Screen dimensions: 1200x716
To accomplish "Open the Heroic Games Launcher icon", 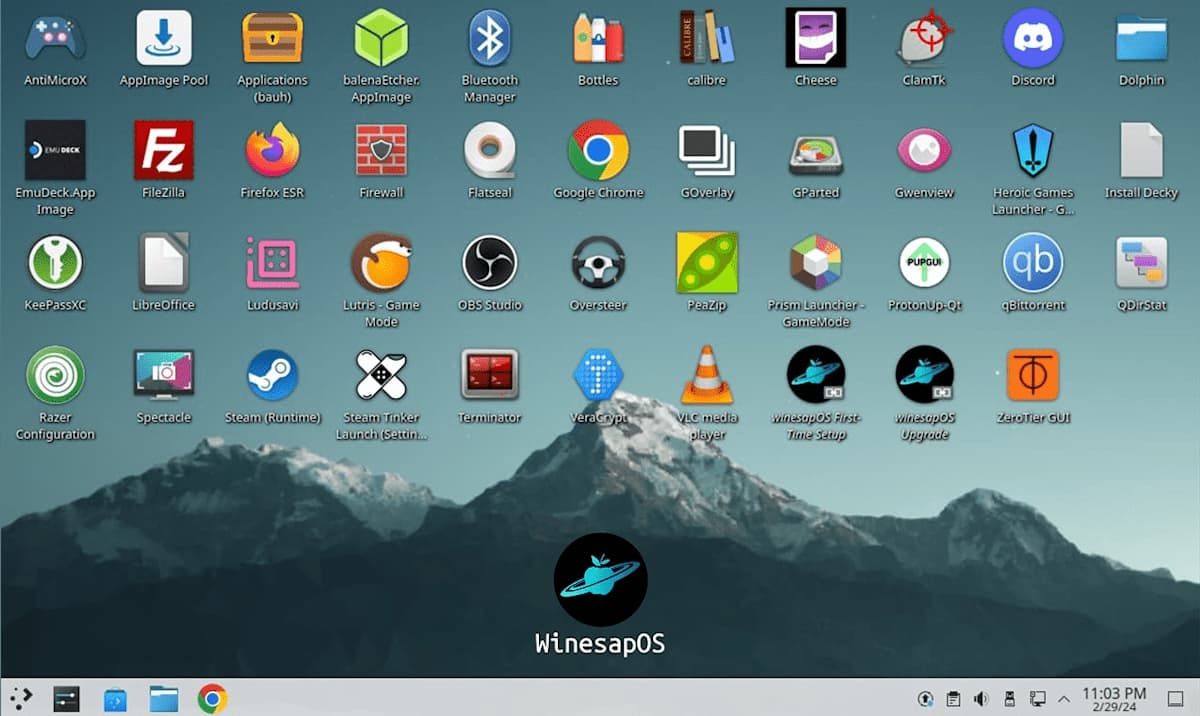I will click(x=1032, y=151).
